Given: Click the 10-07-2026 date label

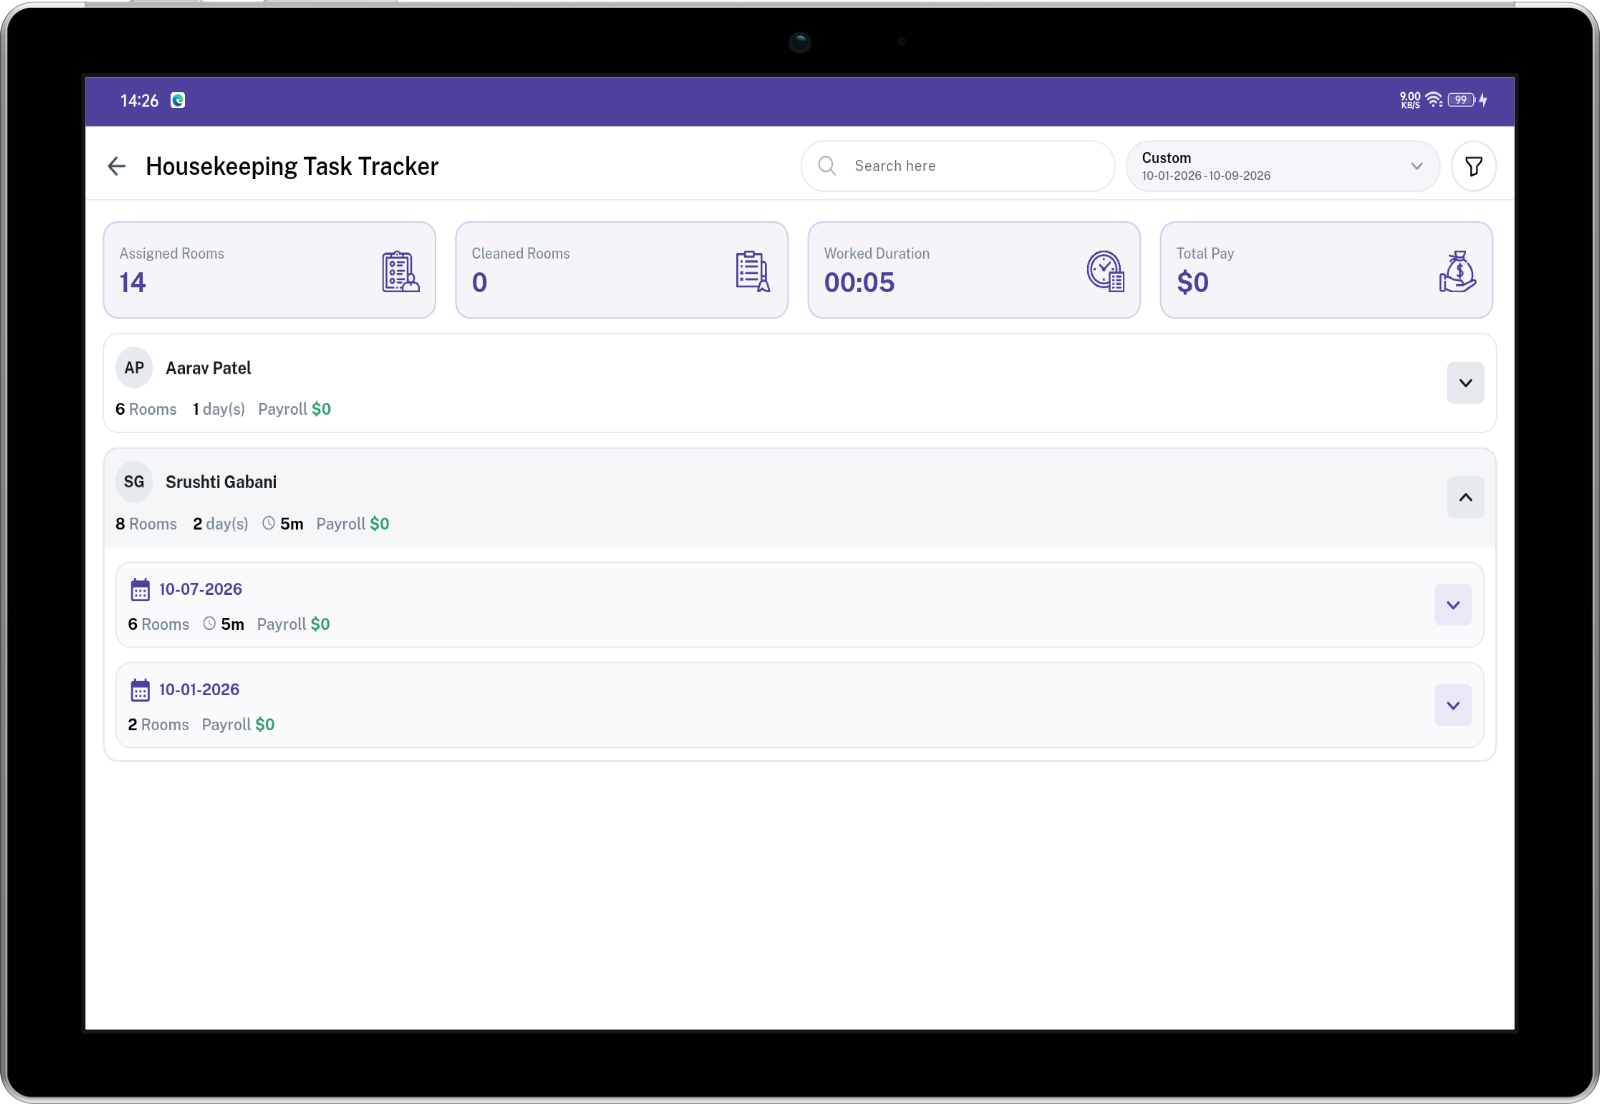Looking at the screenshot, I should 200,590.
